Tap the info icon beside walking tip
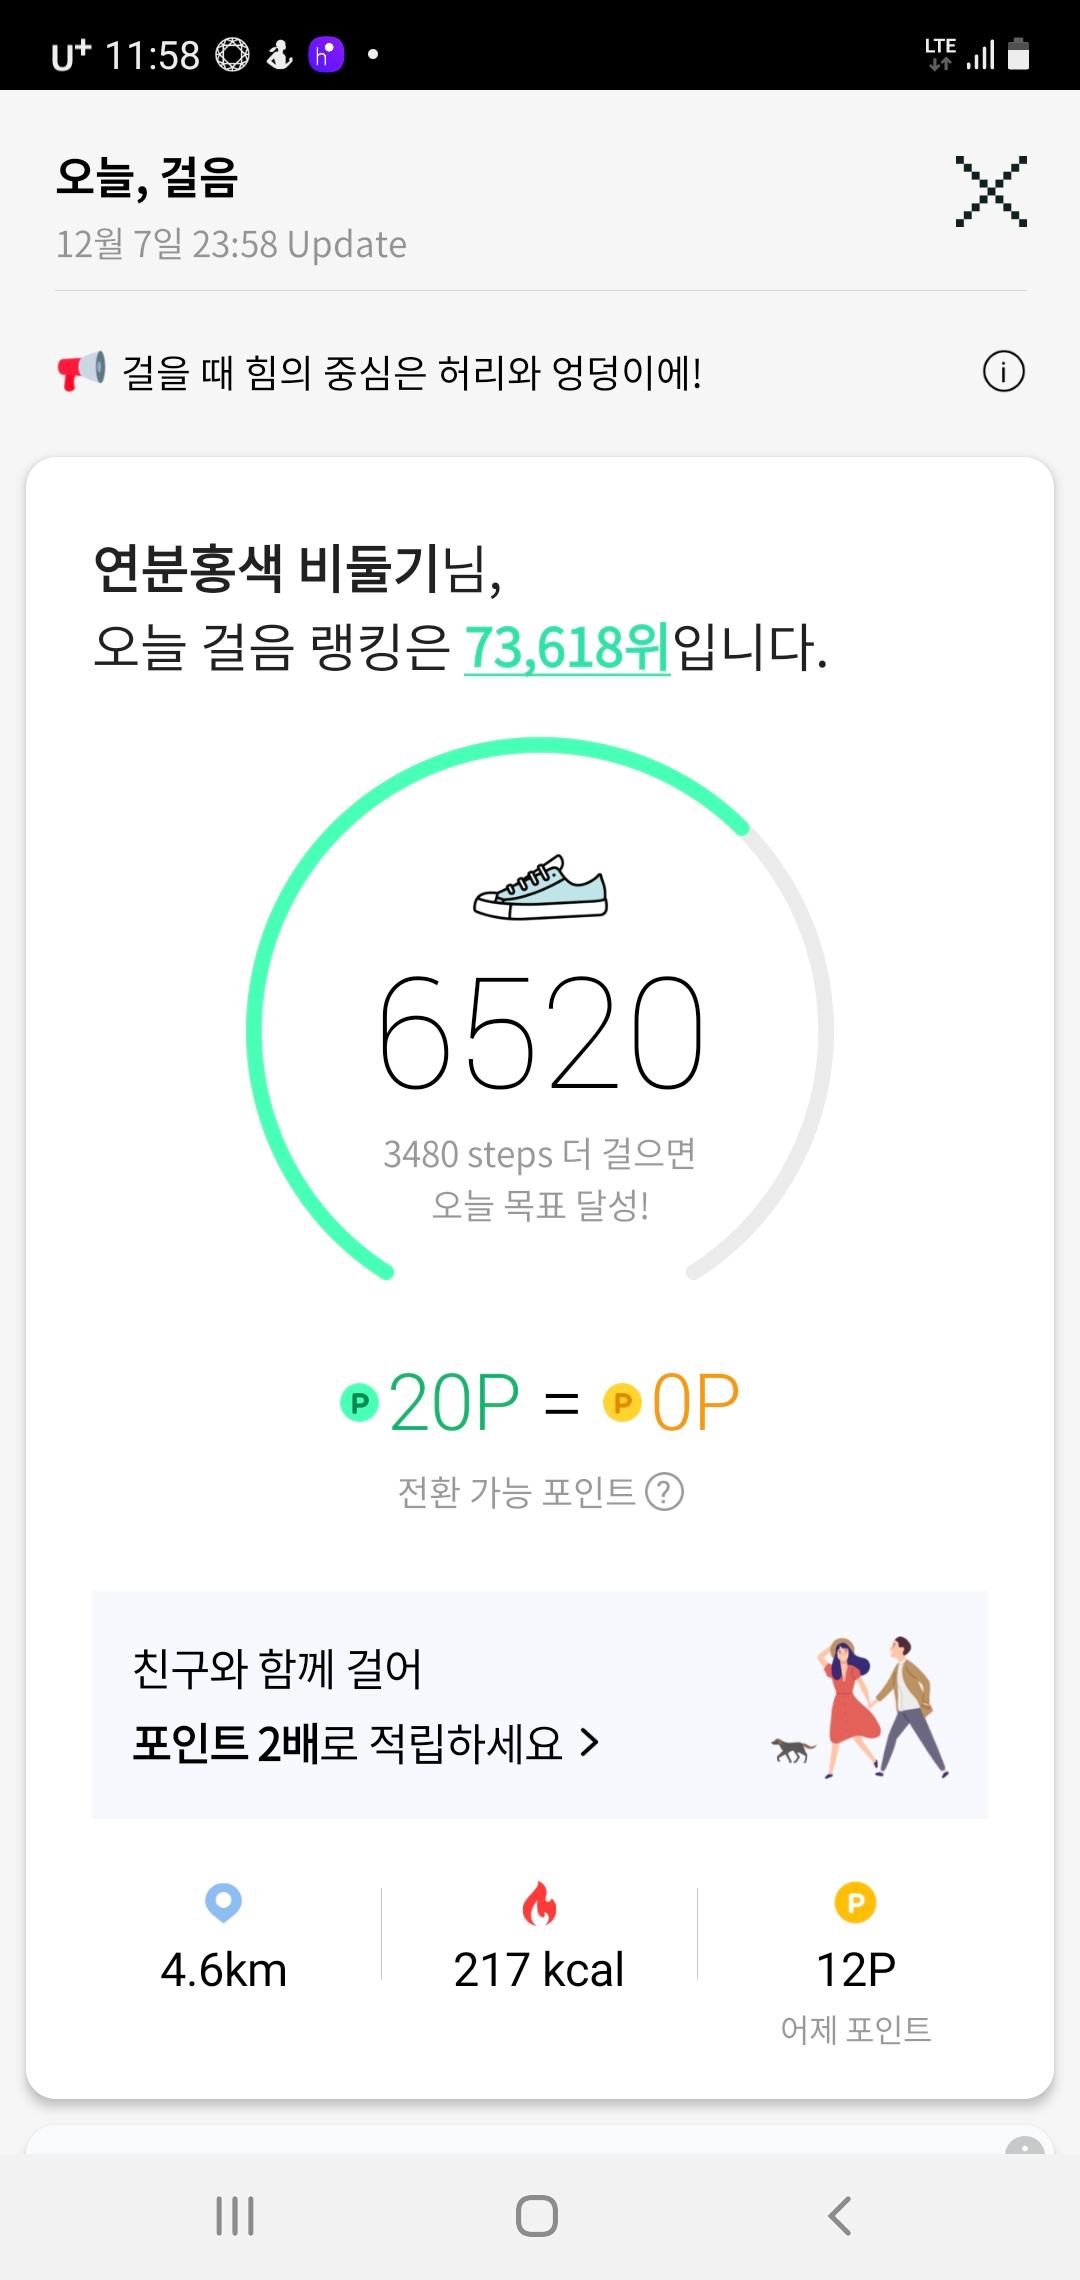 [1003, 373]
